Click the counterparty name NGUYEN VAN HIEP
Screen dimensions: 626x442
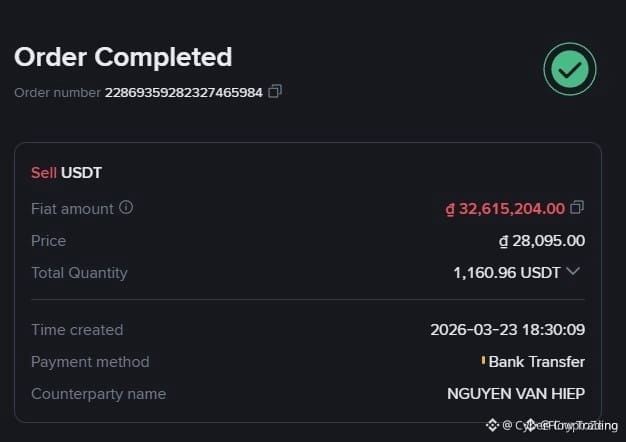click(x=516, y=394)
